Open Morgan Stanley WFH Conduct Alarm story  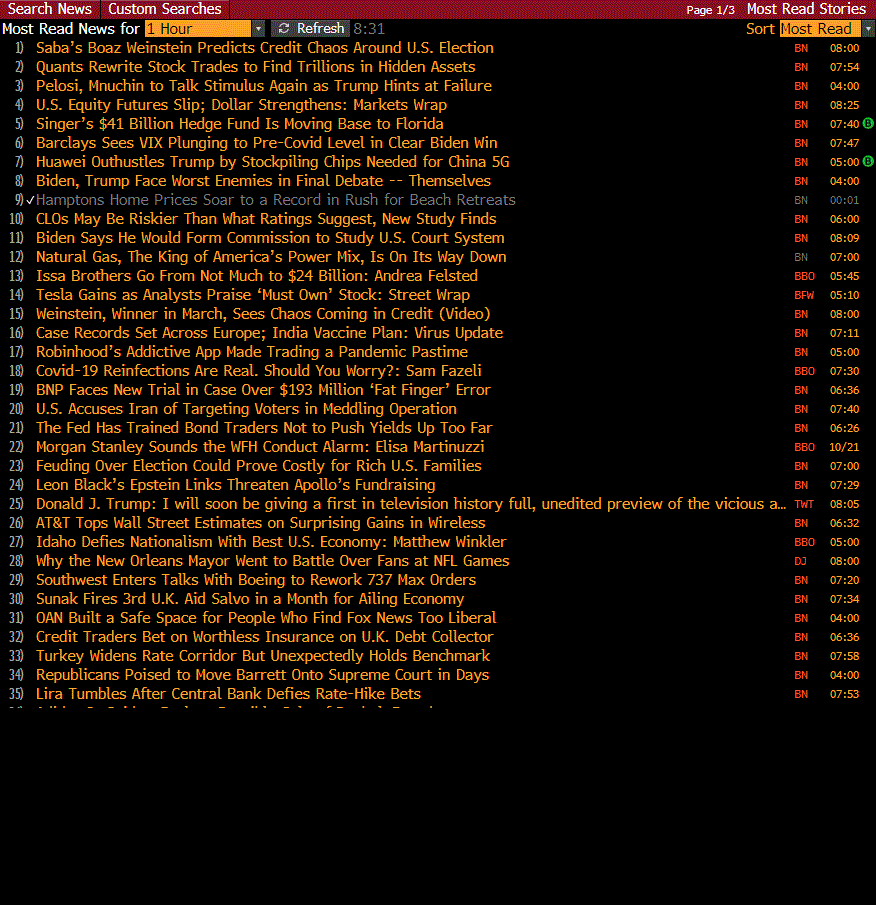[x=260, y=447]
